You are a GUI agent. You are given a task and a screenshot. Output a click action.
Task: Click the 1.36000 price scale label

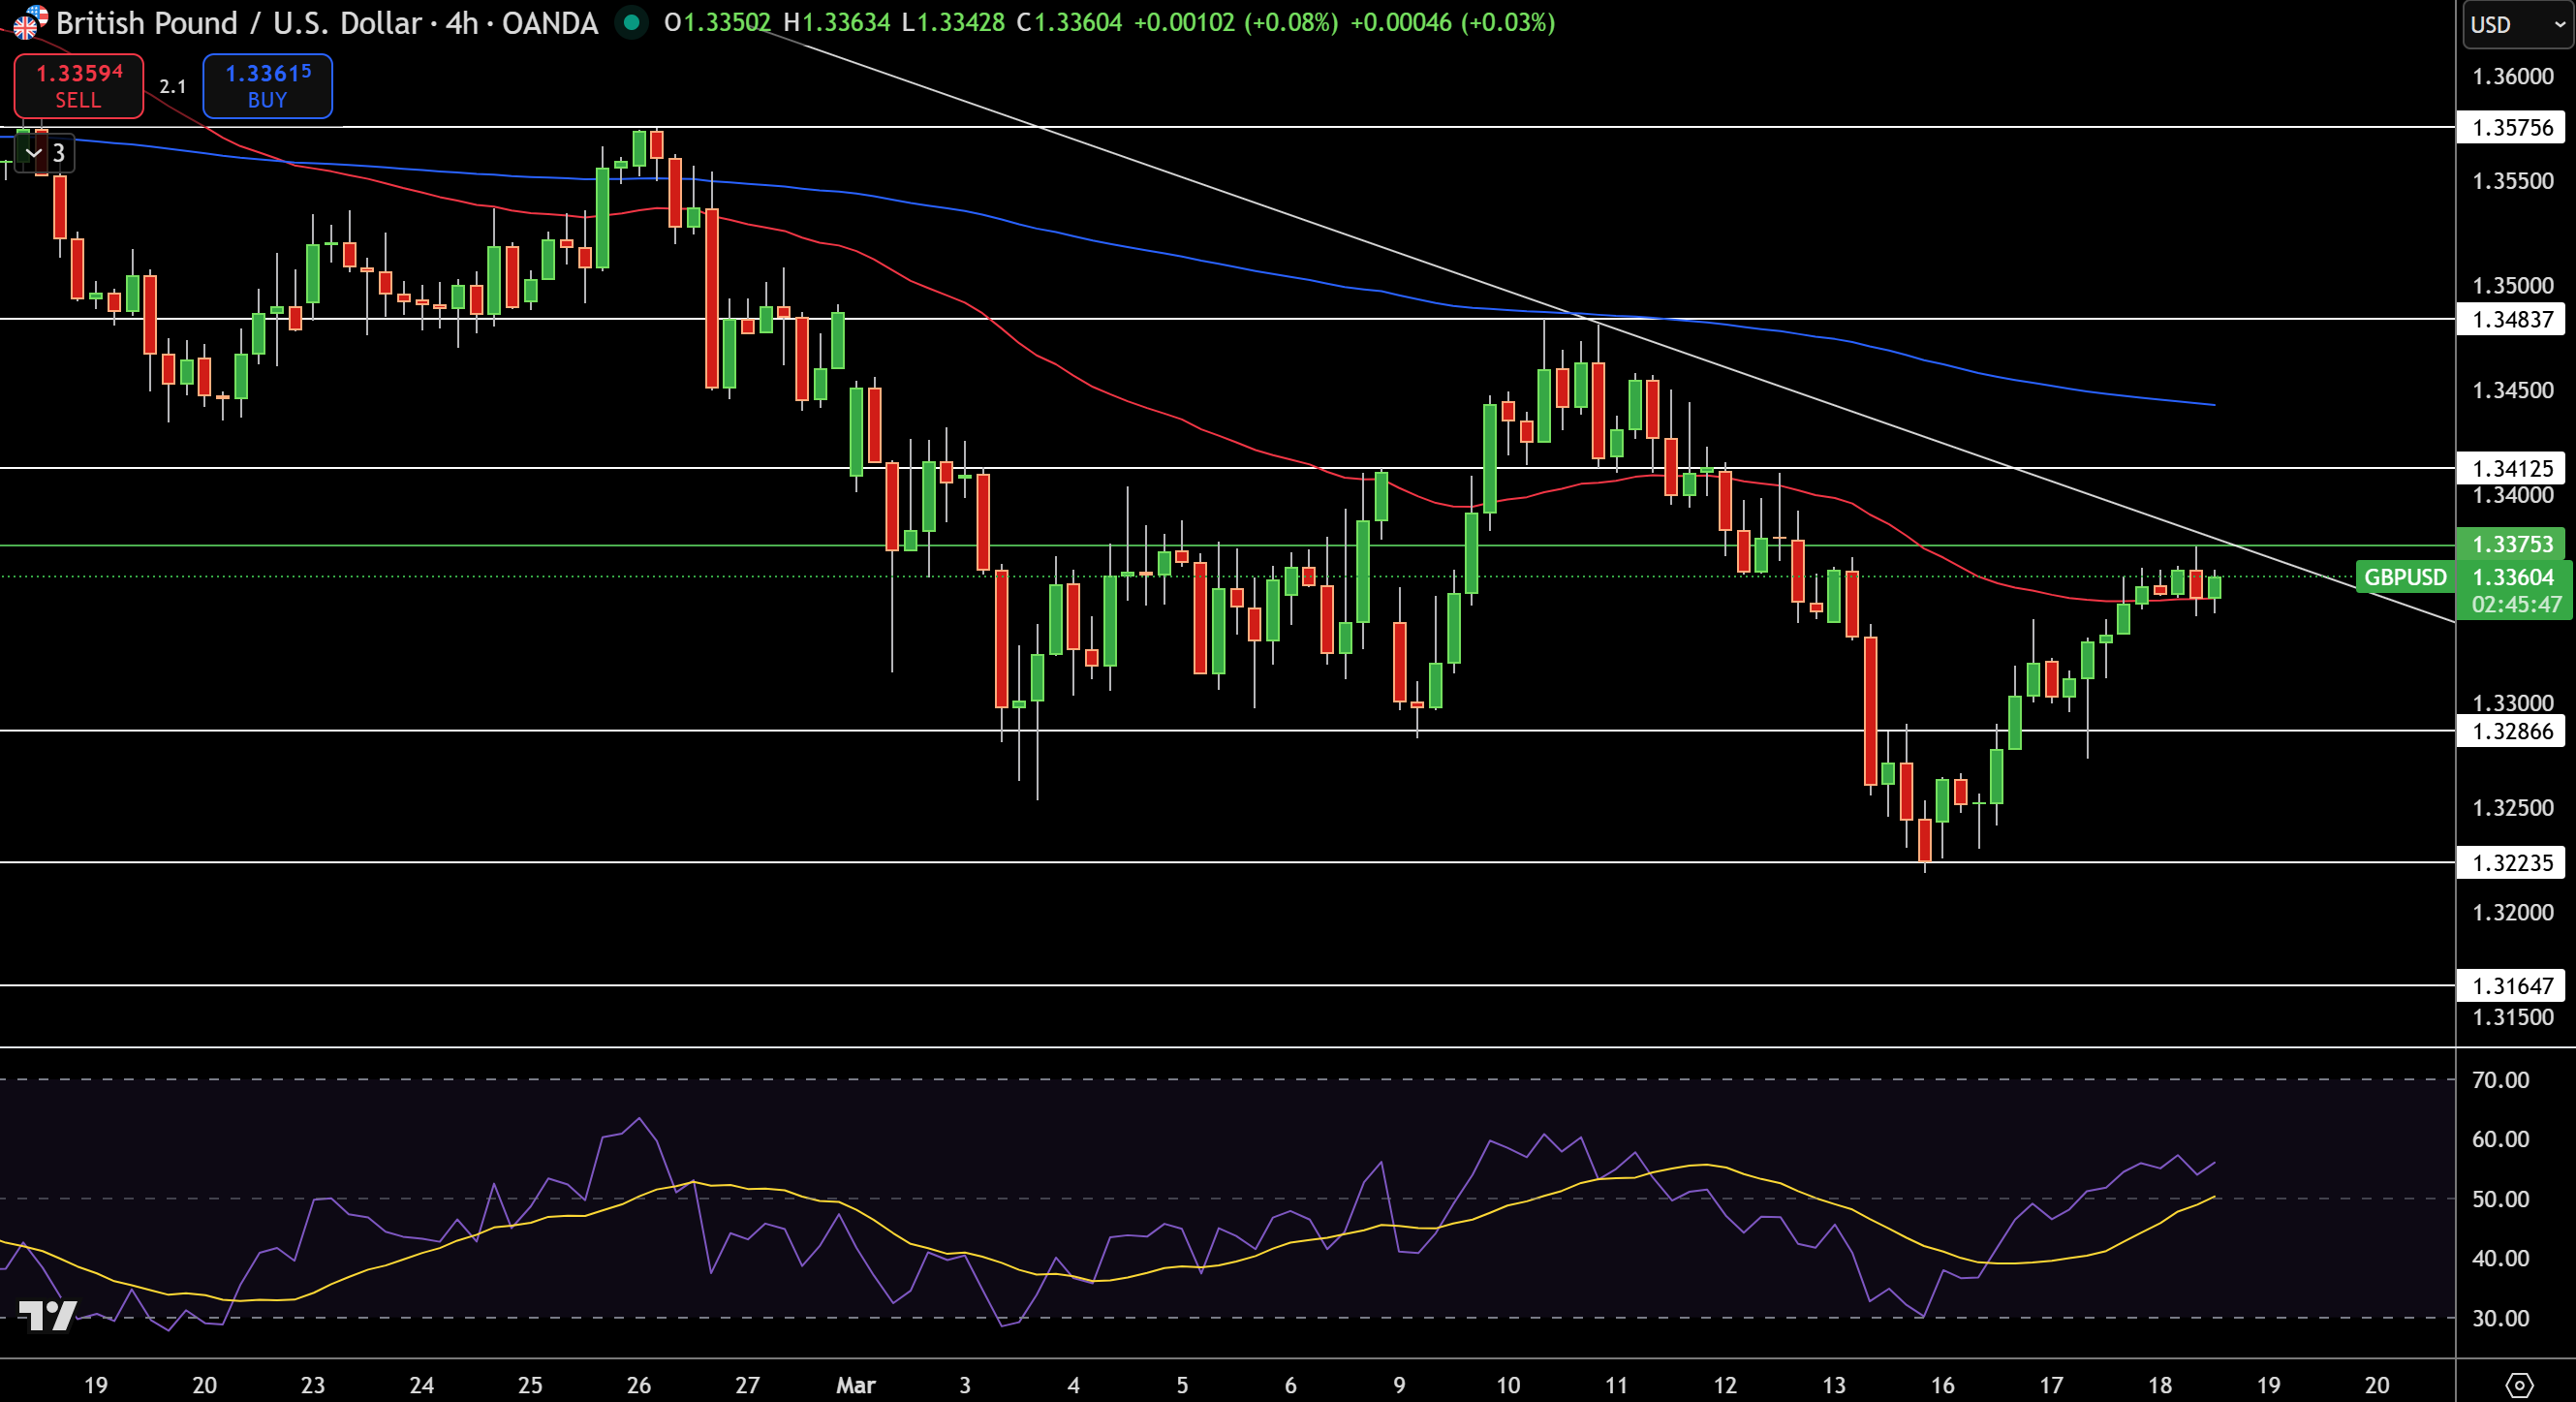[x=2511, y=76]
